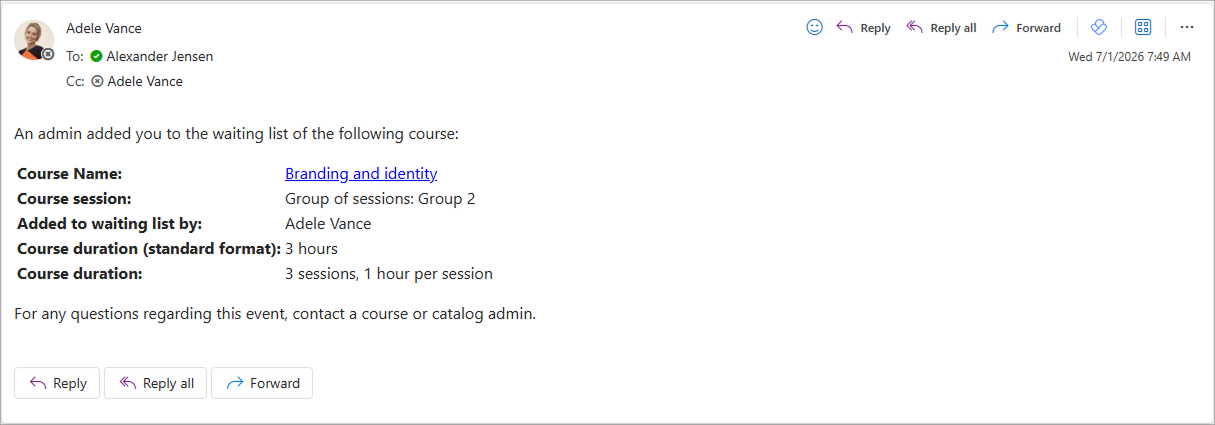Click the double-arrow icon in the bottom Reply all button
Viewport: 1215px width, 425px height.
[x=127, y=383]
